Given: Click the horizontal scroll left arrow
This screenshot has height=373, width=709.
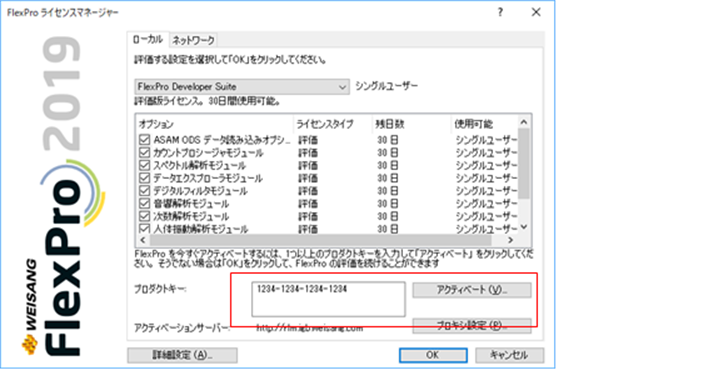Looking at the screenshot, I should [143, 240].
